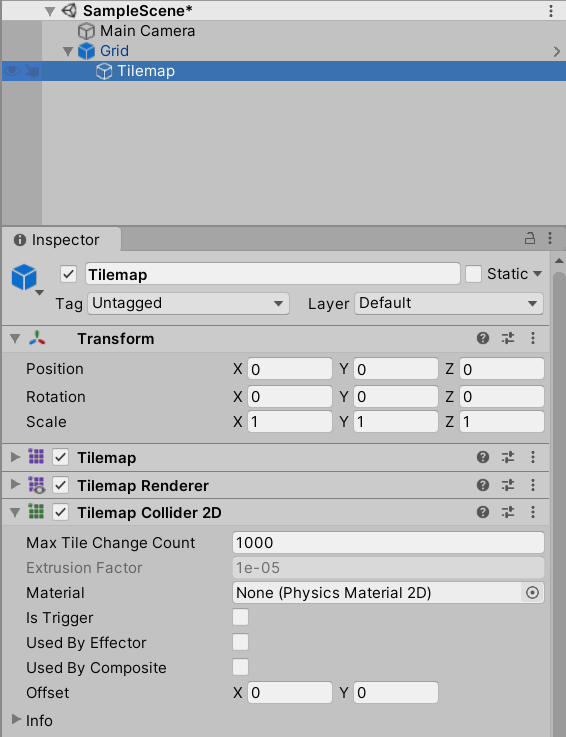Click the Tilemap GameObject cube icon

tap(24, 277)
